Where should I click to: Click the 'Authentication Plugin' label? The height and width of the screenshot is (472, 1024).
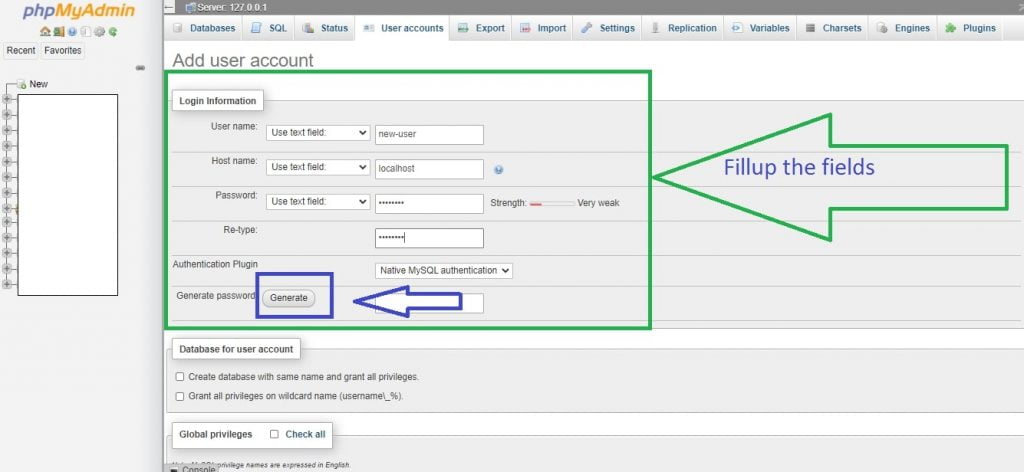click(215, 264)
